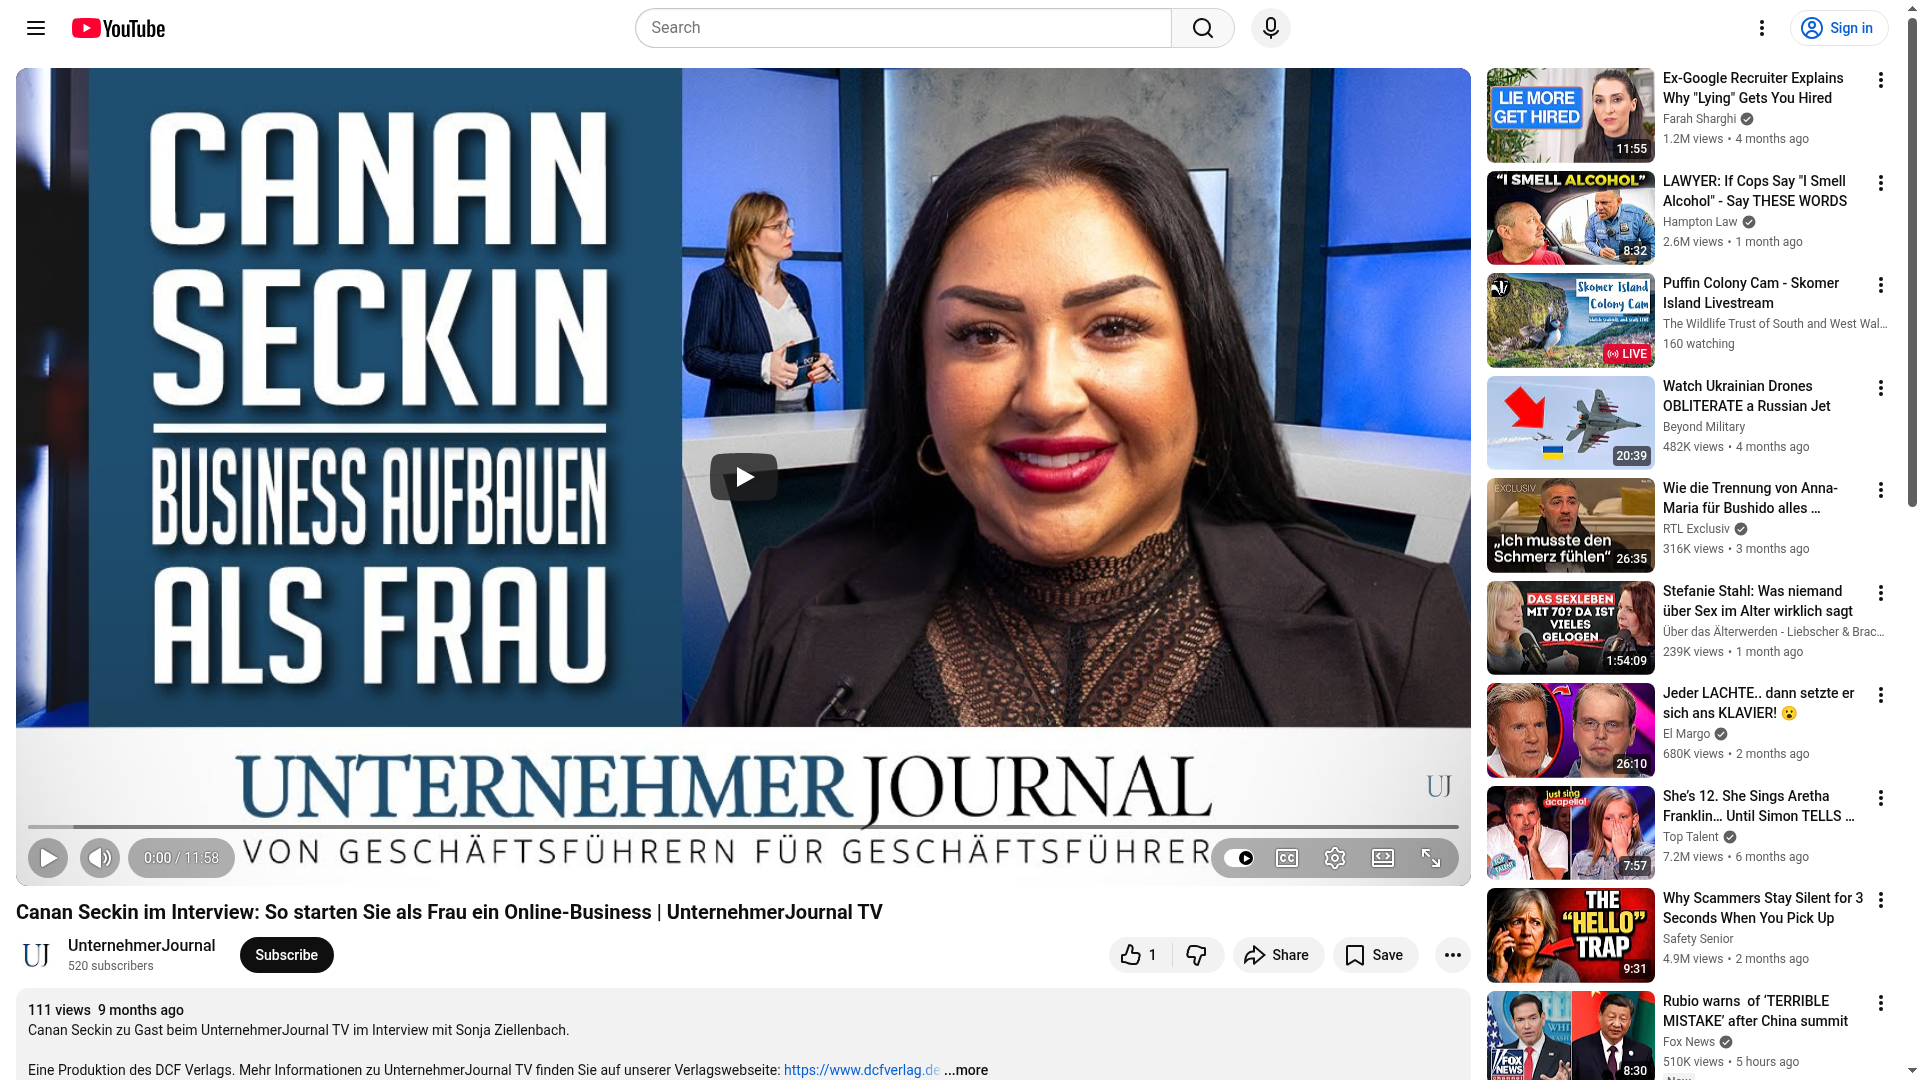Open the THE HELLO TRAP thumbnail

click(1570, 935)
